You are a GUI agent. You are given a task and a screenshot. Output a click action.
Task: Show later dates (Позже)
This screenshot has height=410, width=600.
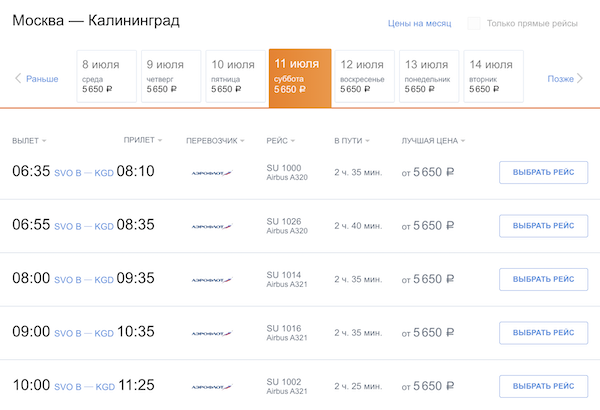(x=566, y=78)
